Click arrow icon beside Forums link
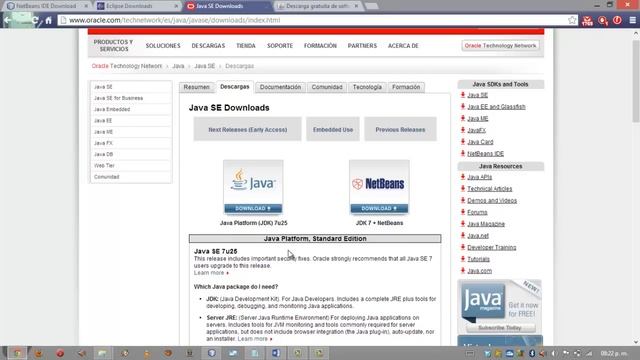Image resolution: width=640 pixels, height=360 pixels. (x=463, y=212)
